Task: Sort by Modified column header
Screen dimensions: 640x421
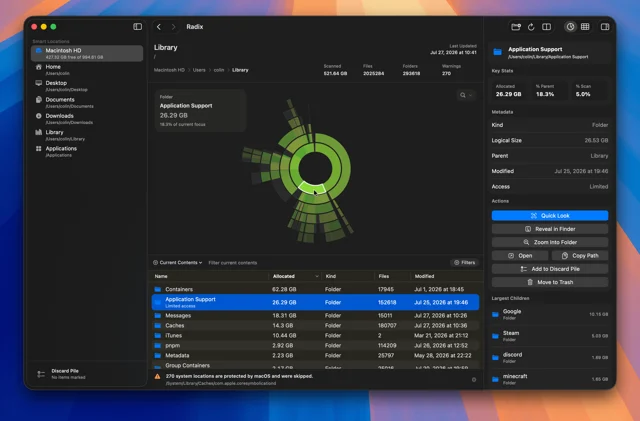Action: click(424, 276)
